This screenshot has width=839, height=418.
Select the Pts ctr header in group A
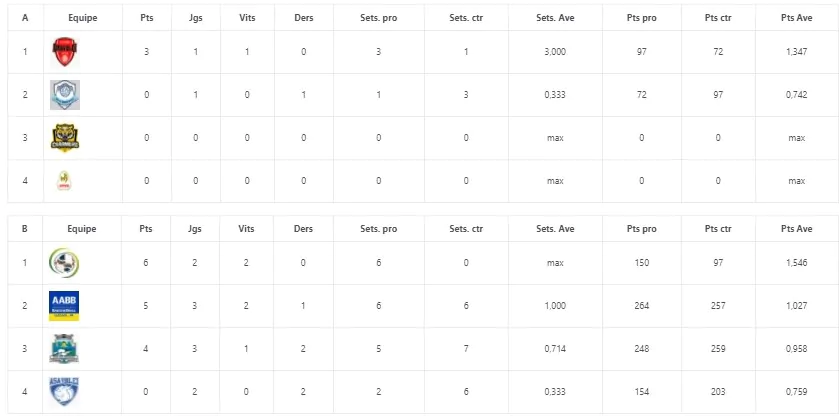(x=718, y=18)
